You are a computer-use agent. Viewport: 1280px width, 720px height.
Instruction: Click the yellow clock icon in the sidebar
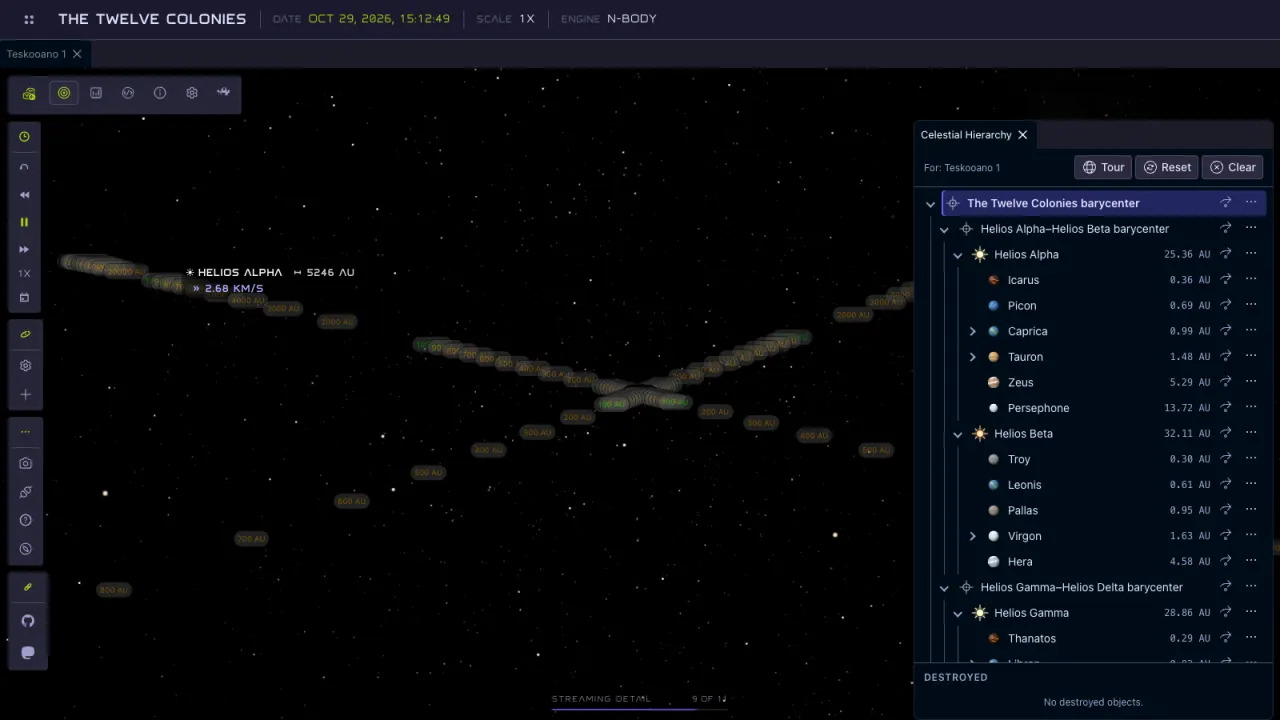25,137
